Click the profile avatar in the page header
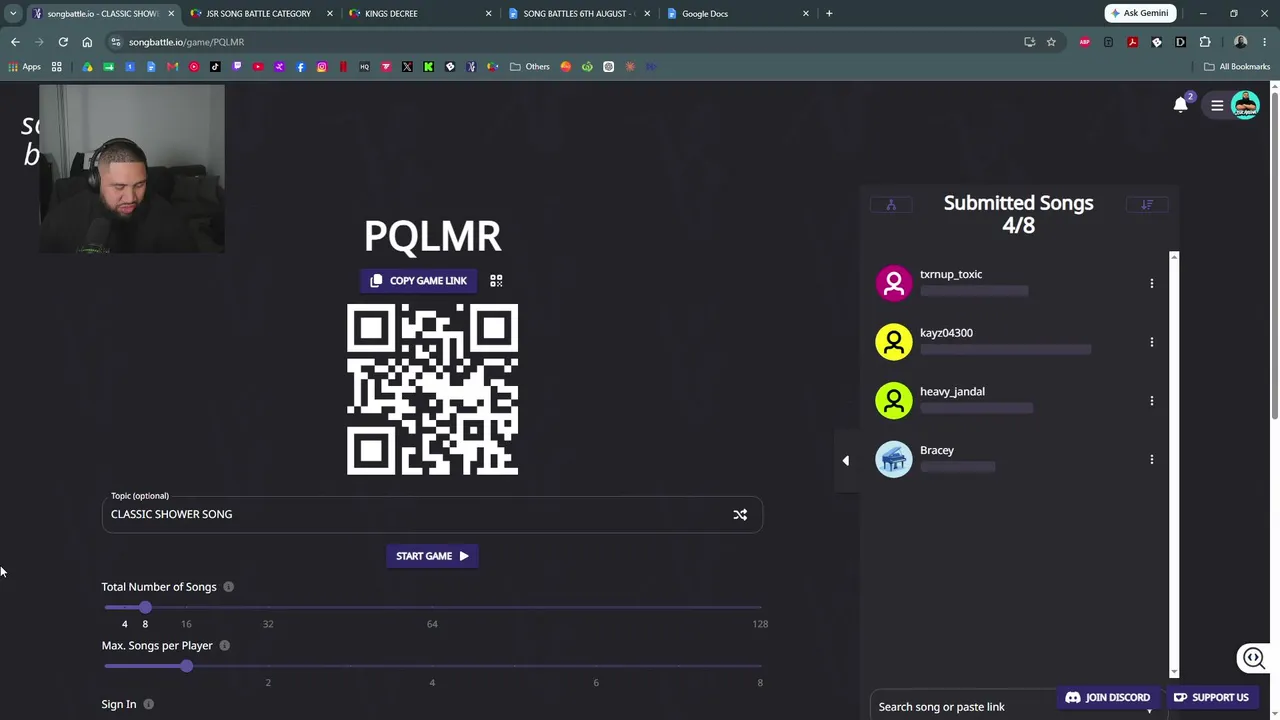The image size is (1280, 720). pyautogui.click(x=1245, y=105)
